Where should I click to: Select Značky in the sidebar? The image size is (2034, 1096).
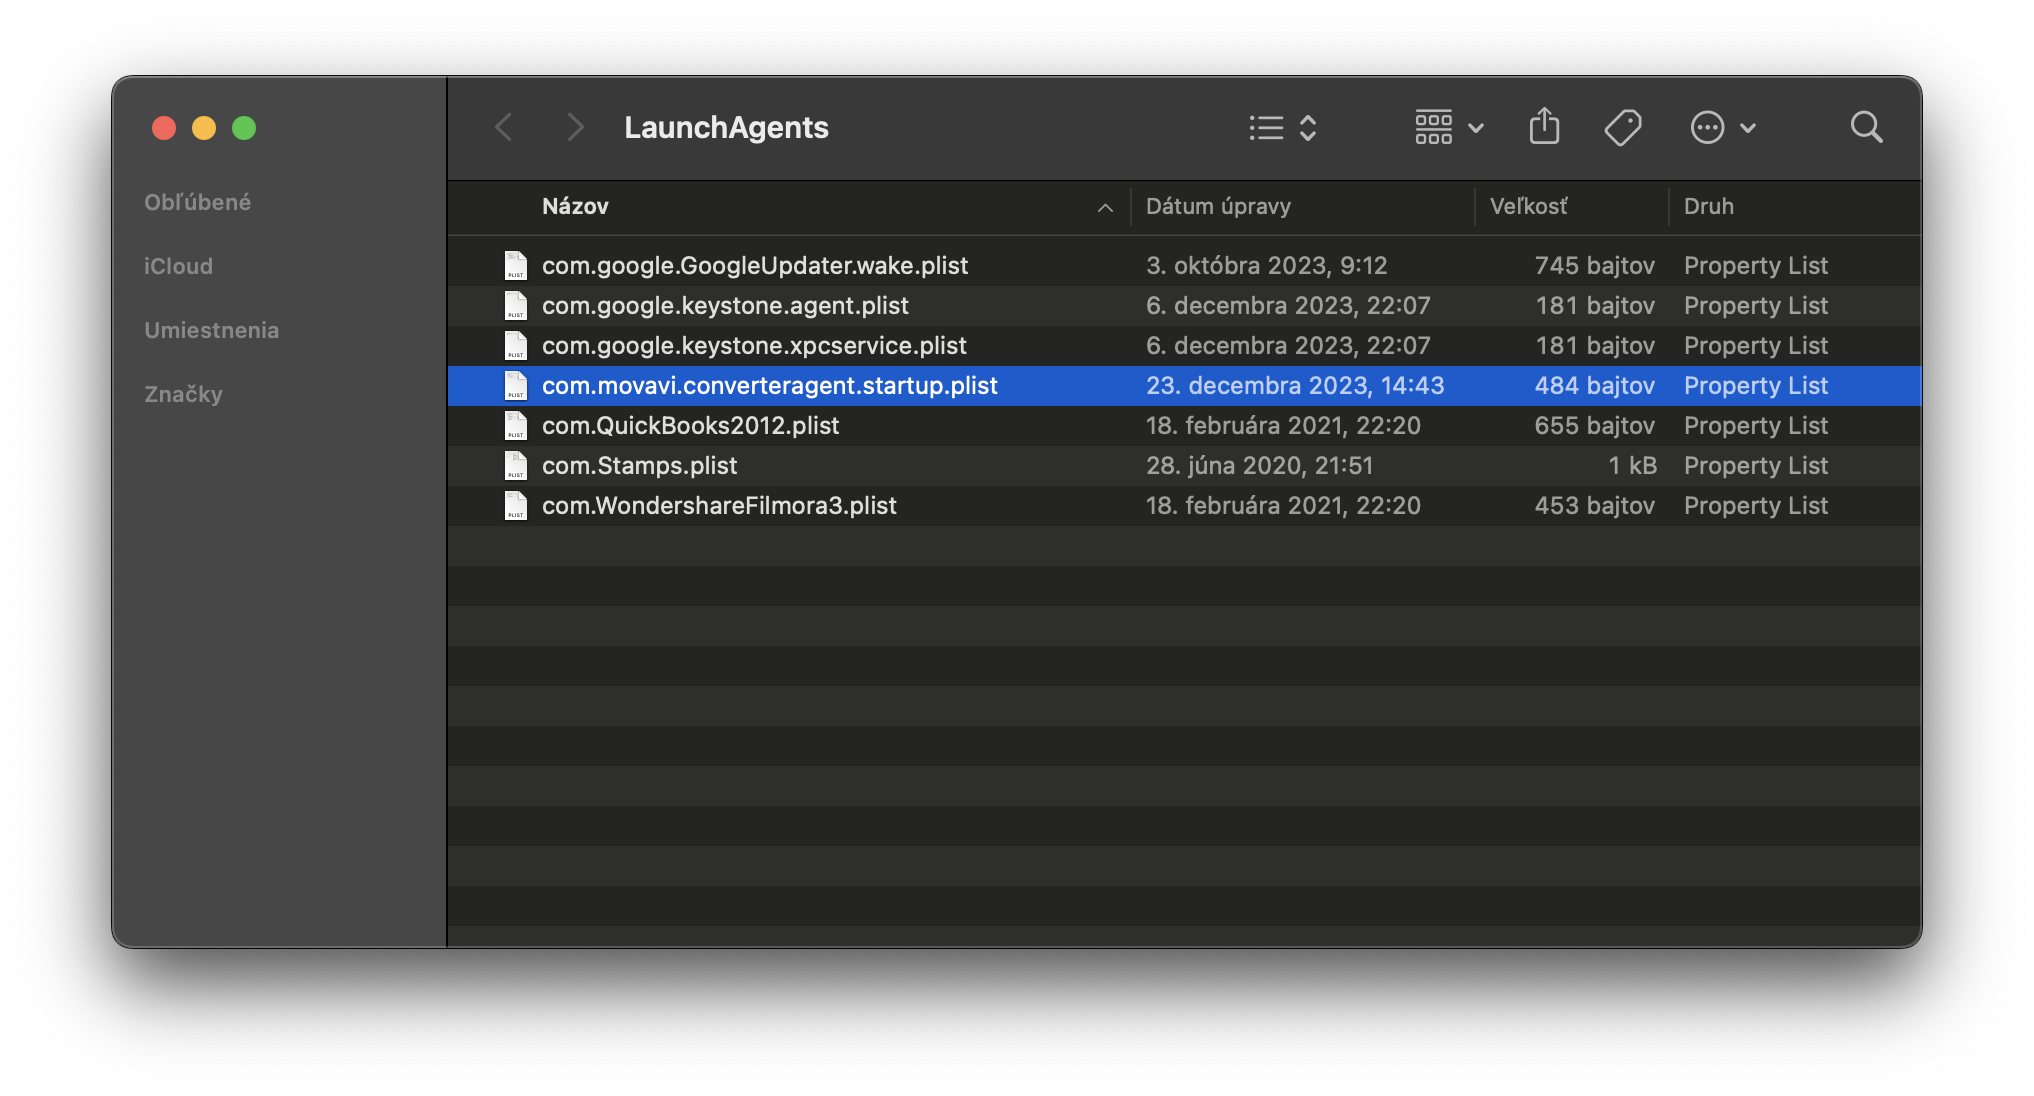click(x=183, y=394)
